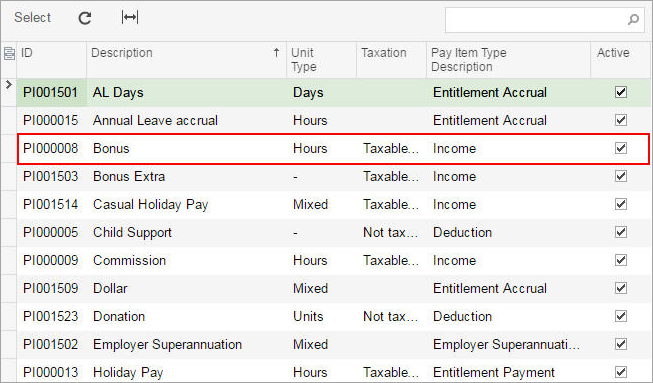
Task: Click the Commission description
Action: (x=130, y=261)
